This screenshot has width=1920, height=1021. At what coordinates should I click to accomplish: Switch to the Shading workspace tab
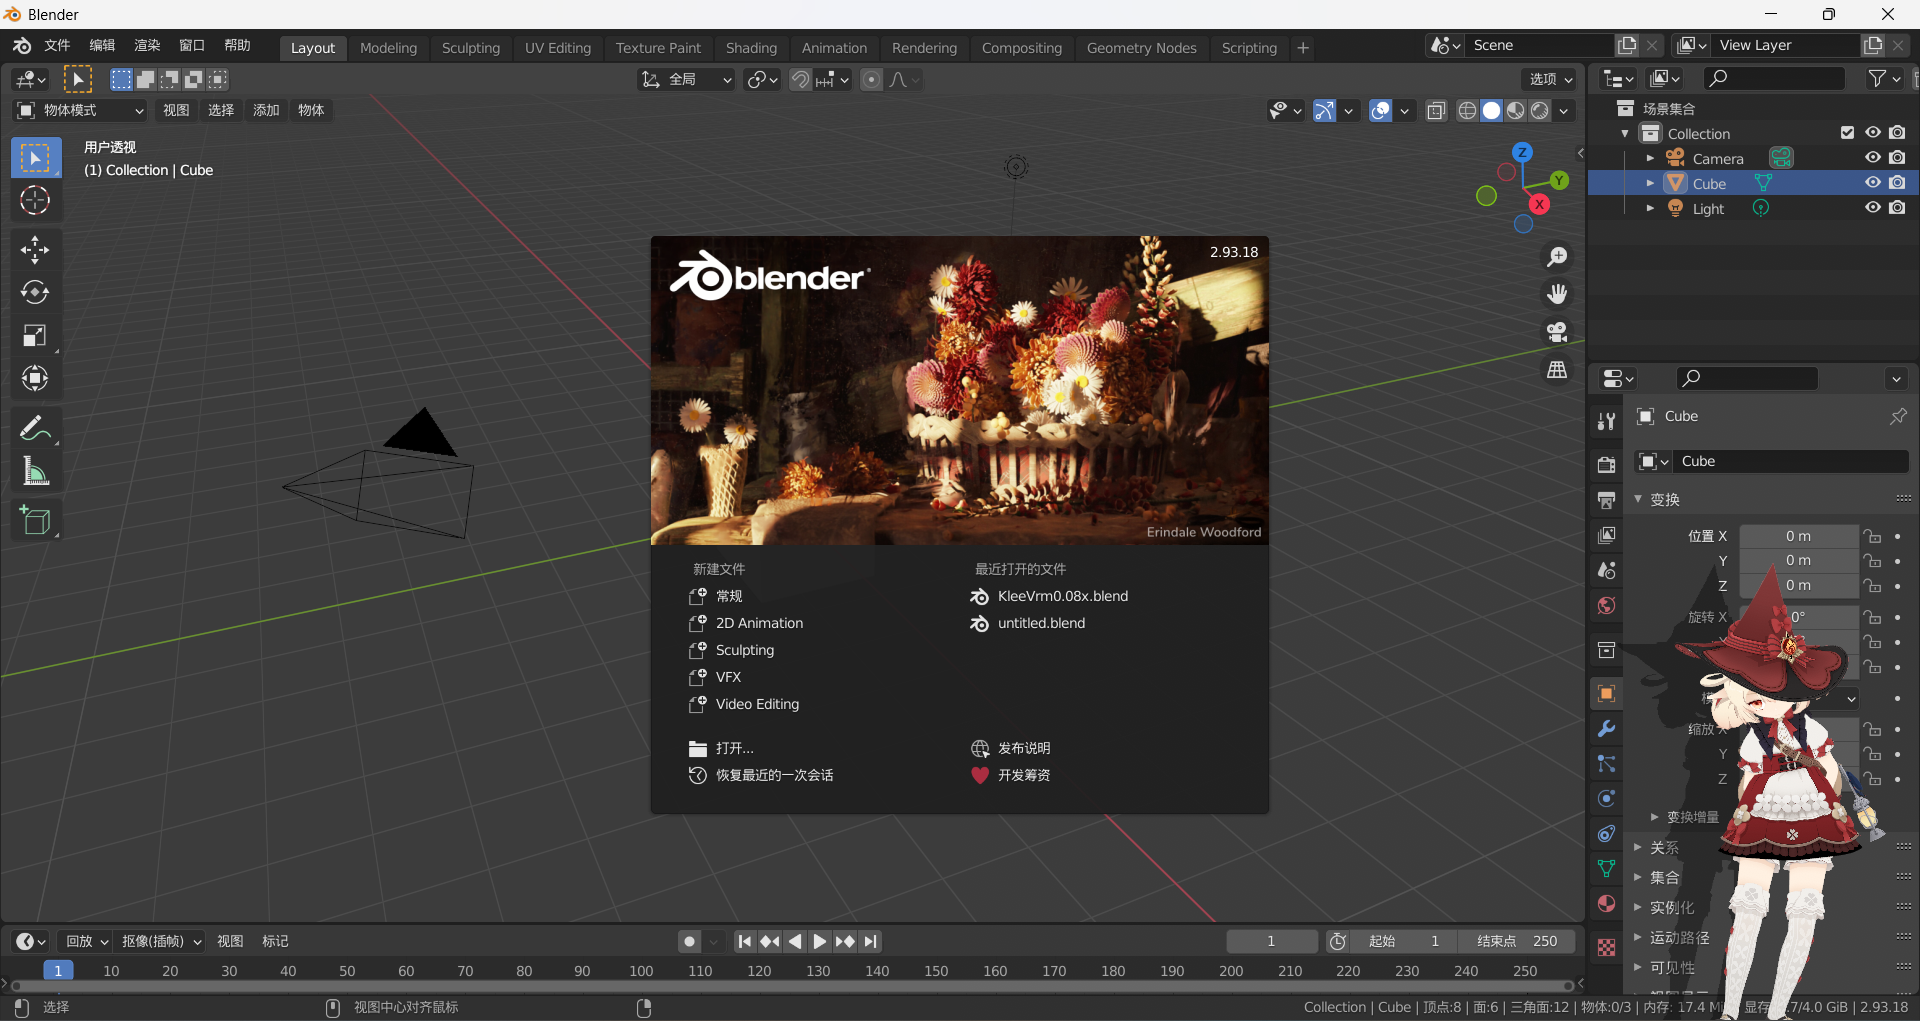coord(751,48)
